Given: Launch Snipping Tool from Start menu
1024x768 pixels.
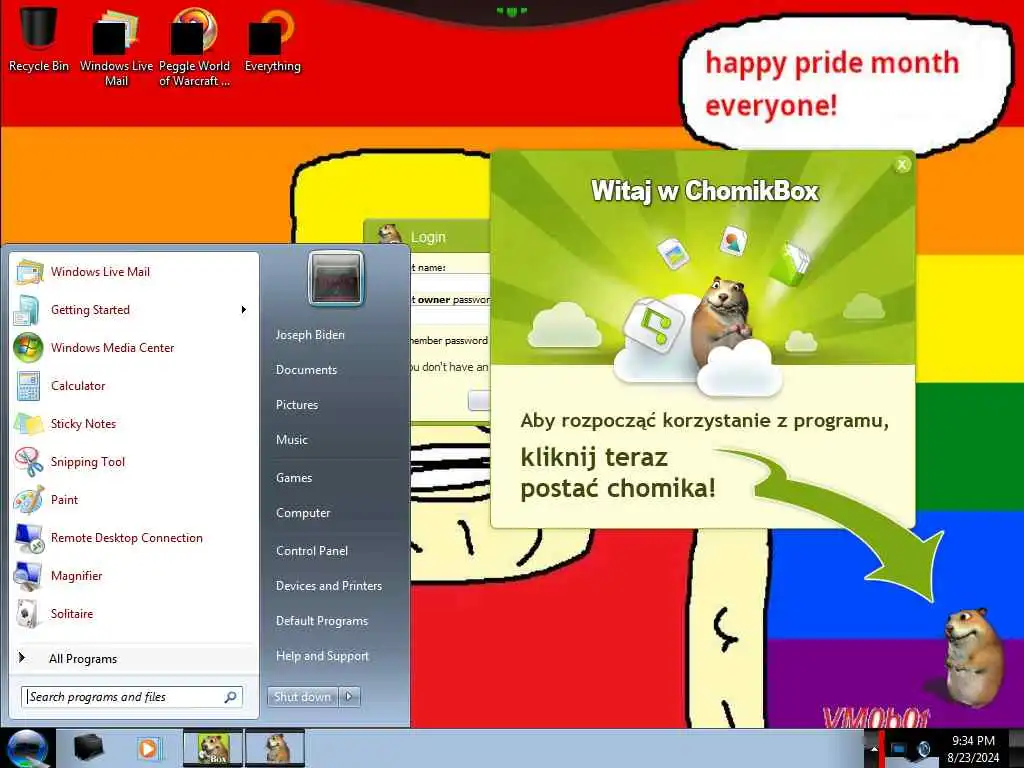Looking at the screenshot, I should (134, 461).
